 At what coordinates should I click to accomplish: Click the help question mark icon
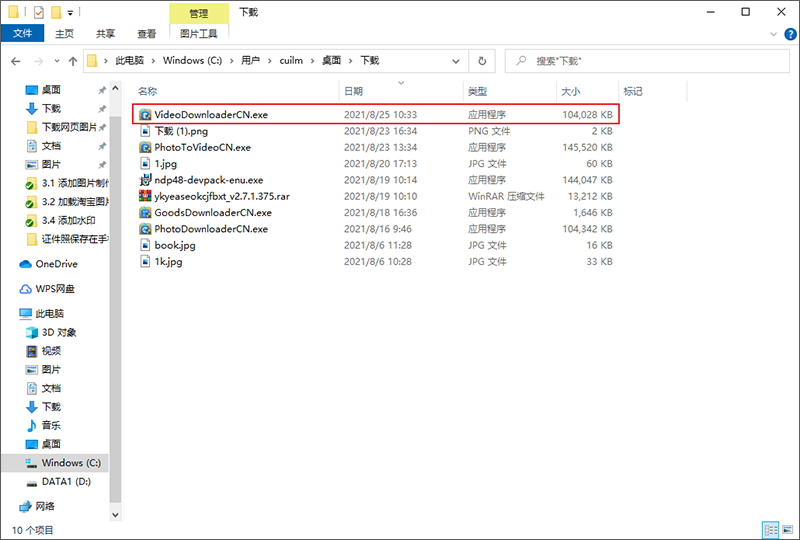pos(790,34)
